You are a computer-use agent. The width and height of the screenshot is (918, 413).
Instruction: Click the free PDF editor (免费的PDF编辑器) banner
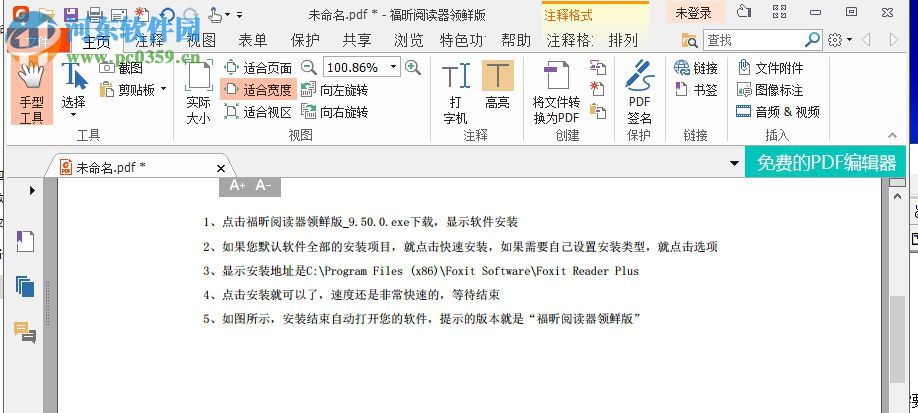pyautogui.click(x=825, y=162)
